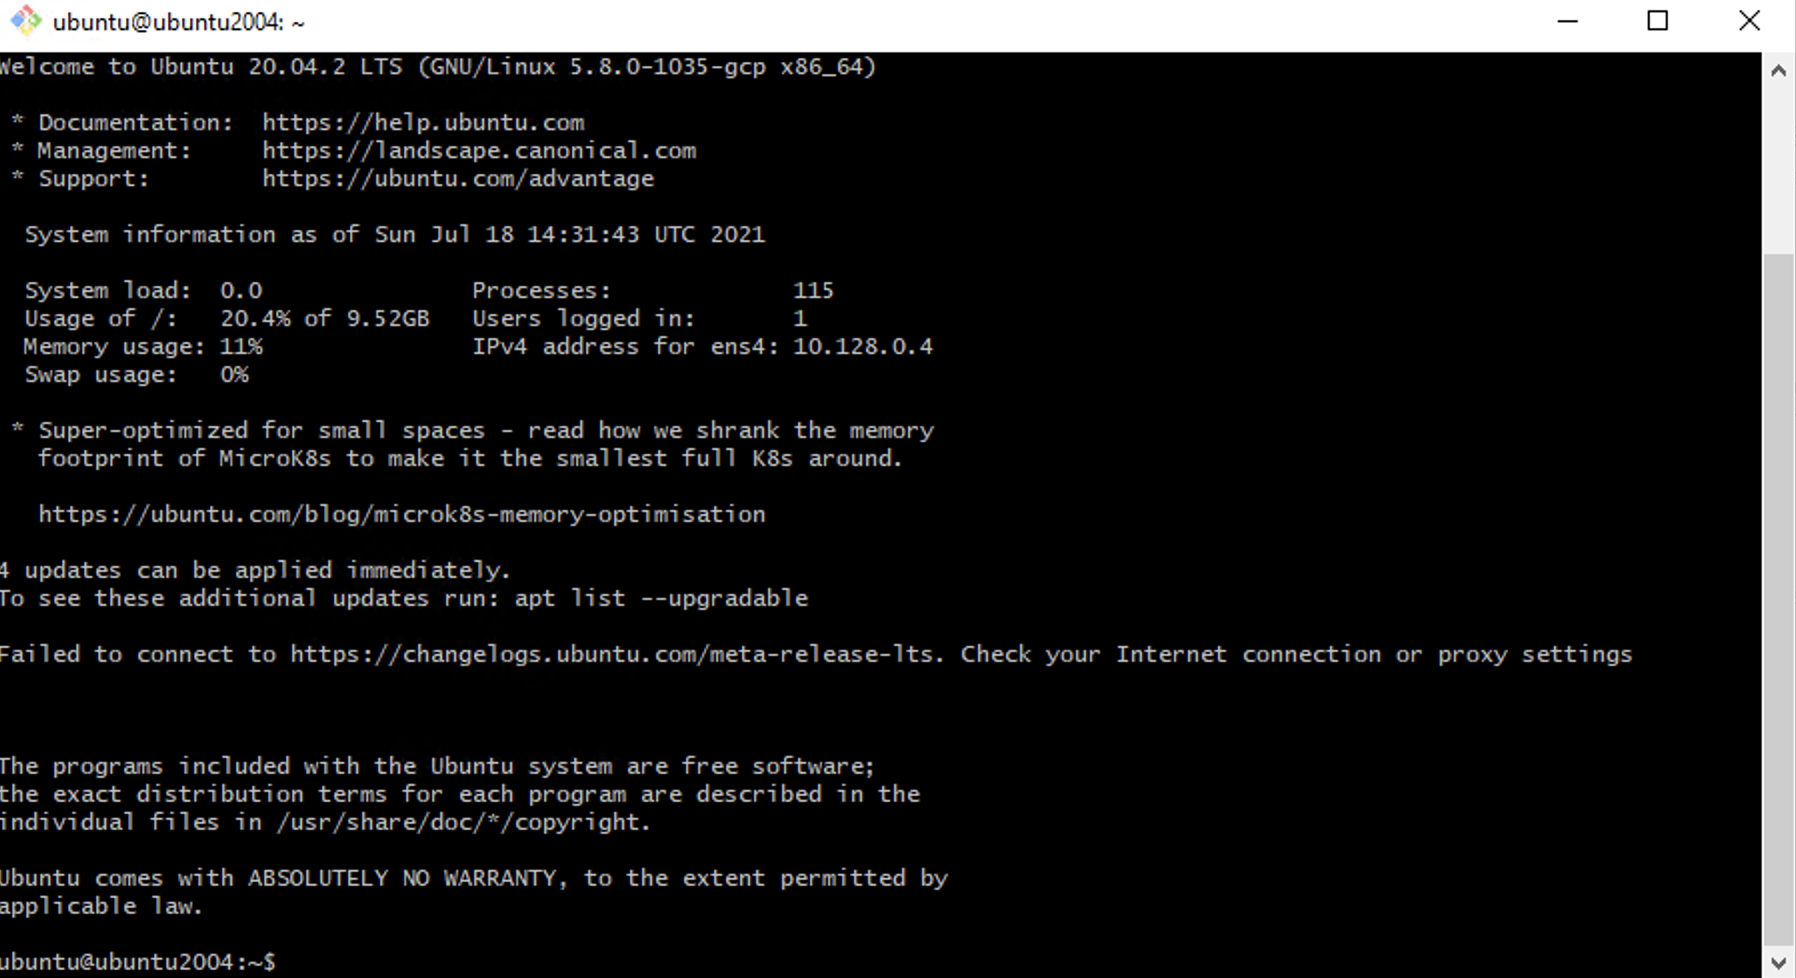Click the System information date line
Viewport: 1796px width, 978px height.
[x=395, y=234]
